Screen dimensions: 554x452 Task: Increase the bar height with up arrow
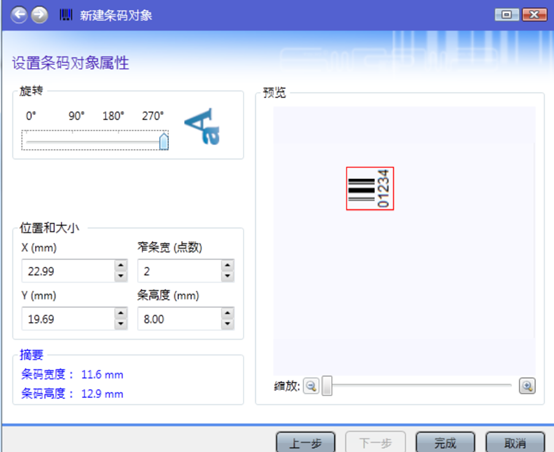[x=228, y=313]
